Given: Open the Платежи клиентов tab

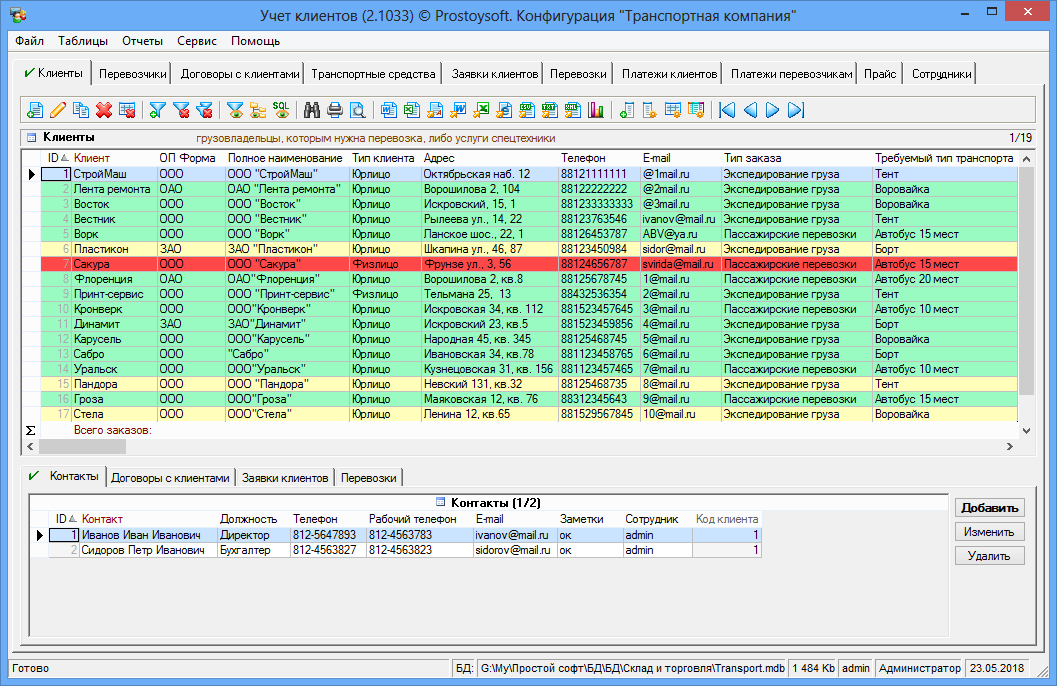Looking at the screenshot, I should (x=669, y=74).
